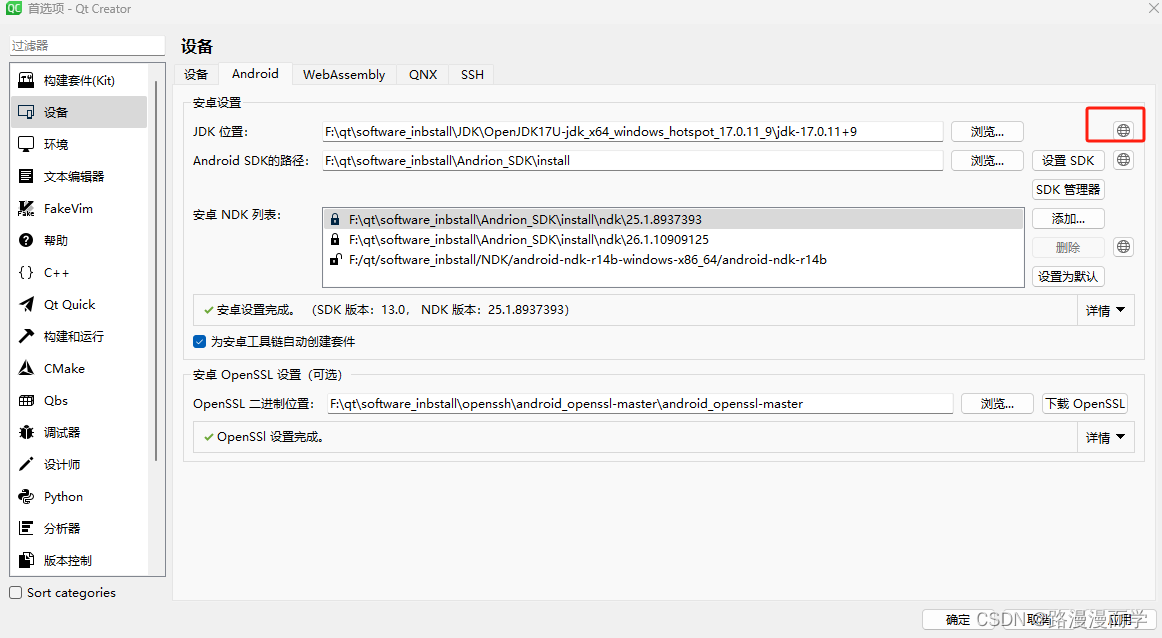Expand 详情 for OpenSSL settings status
The image size is (1162, 638).
(x=1105, y=438)
